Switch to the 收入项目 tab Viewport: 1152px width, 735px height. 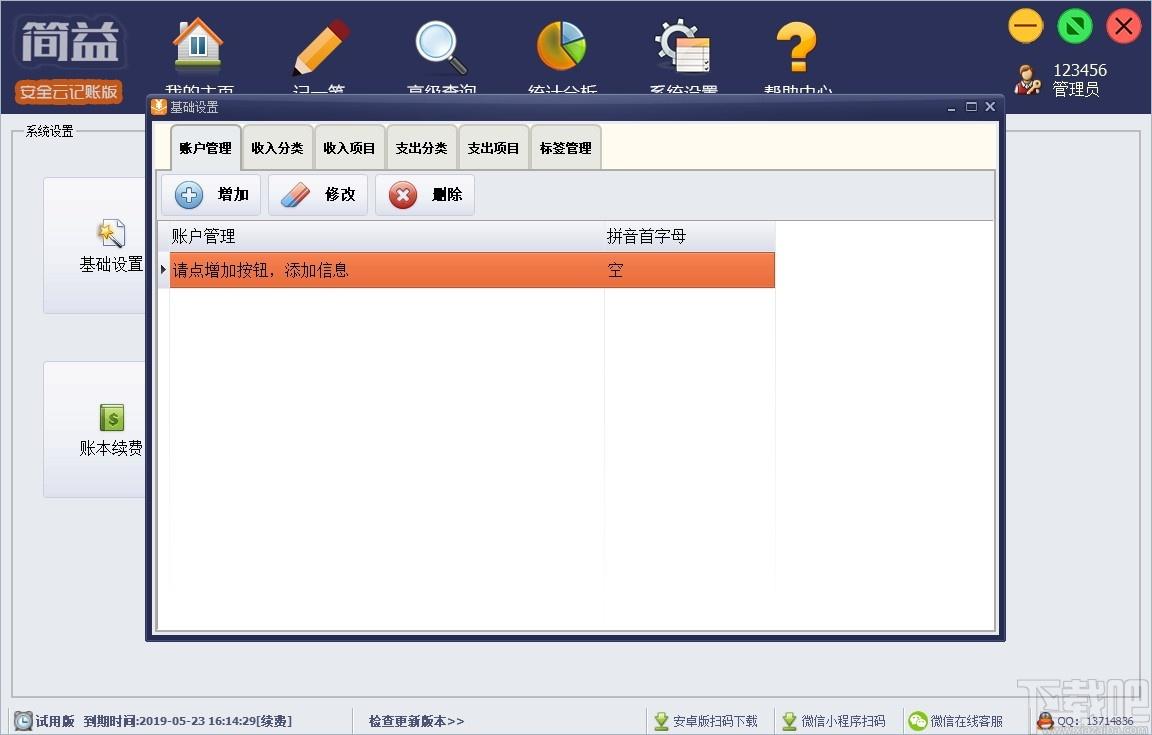(x=349, y=148)
